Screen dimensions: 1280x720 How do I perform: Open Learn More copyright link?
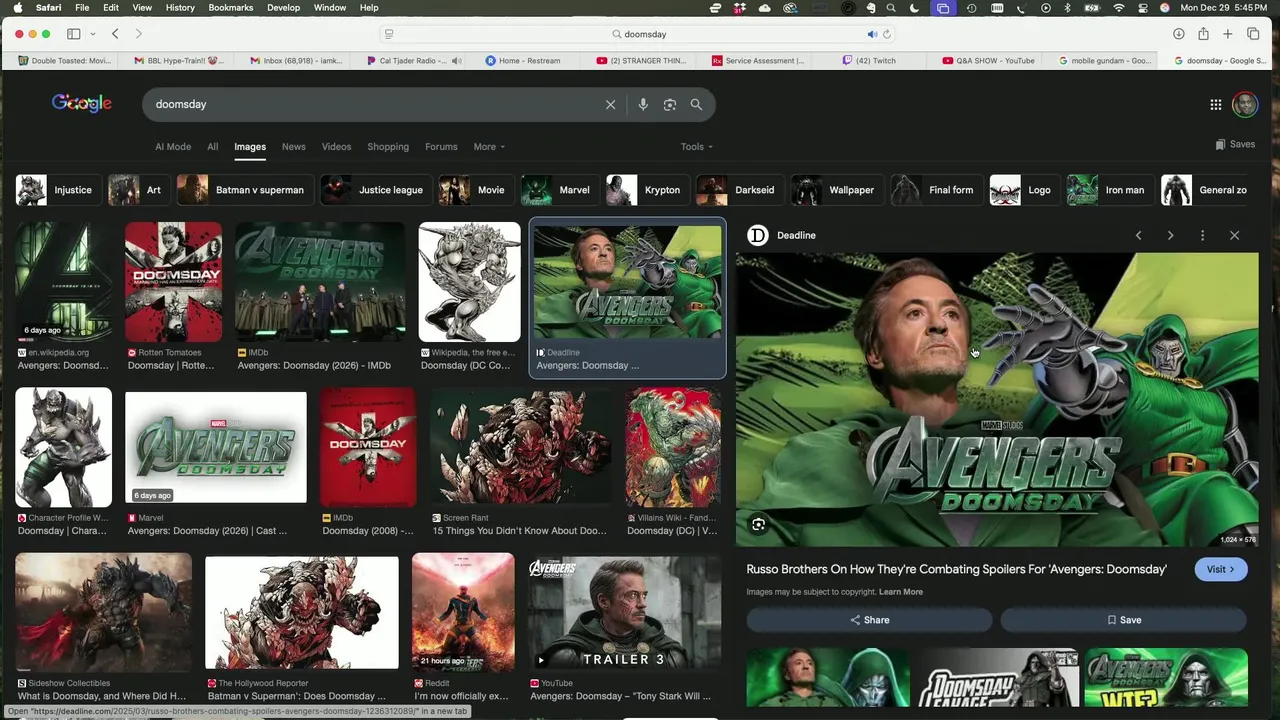[x=901, y=592]
